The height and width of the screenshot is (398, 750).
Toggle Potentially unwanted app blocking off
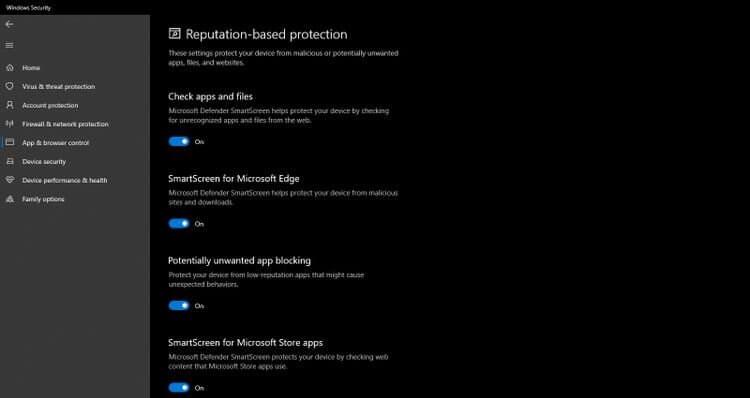click(179, 305)
